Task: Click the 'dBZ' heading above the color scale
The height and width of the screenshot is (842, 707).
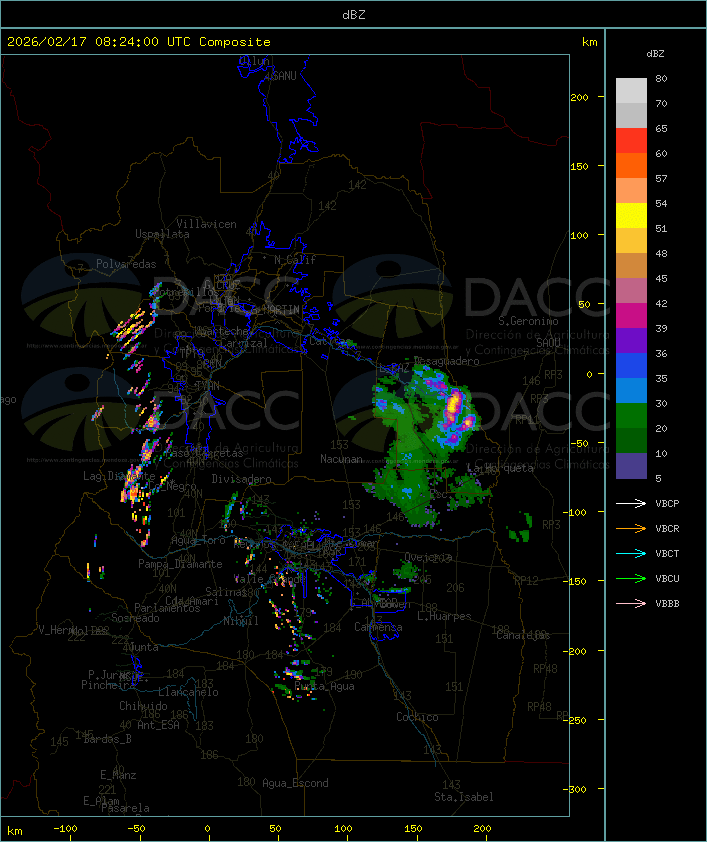Action: pyautogui.click(x=655, y=54)
